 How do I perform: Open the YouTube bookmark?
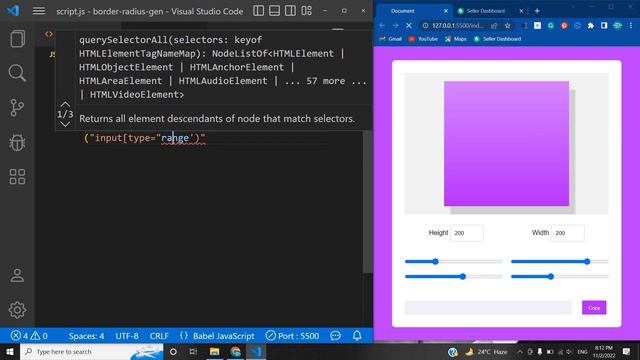pyautogui.click(x=423, y=39)
